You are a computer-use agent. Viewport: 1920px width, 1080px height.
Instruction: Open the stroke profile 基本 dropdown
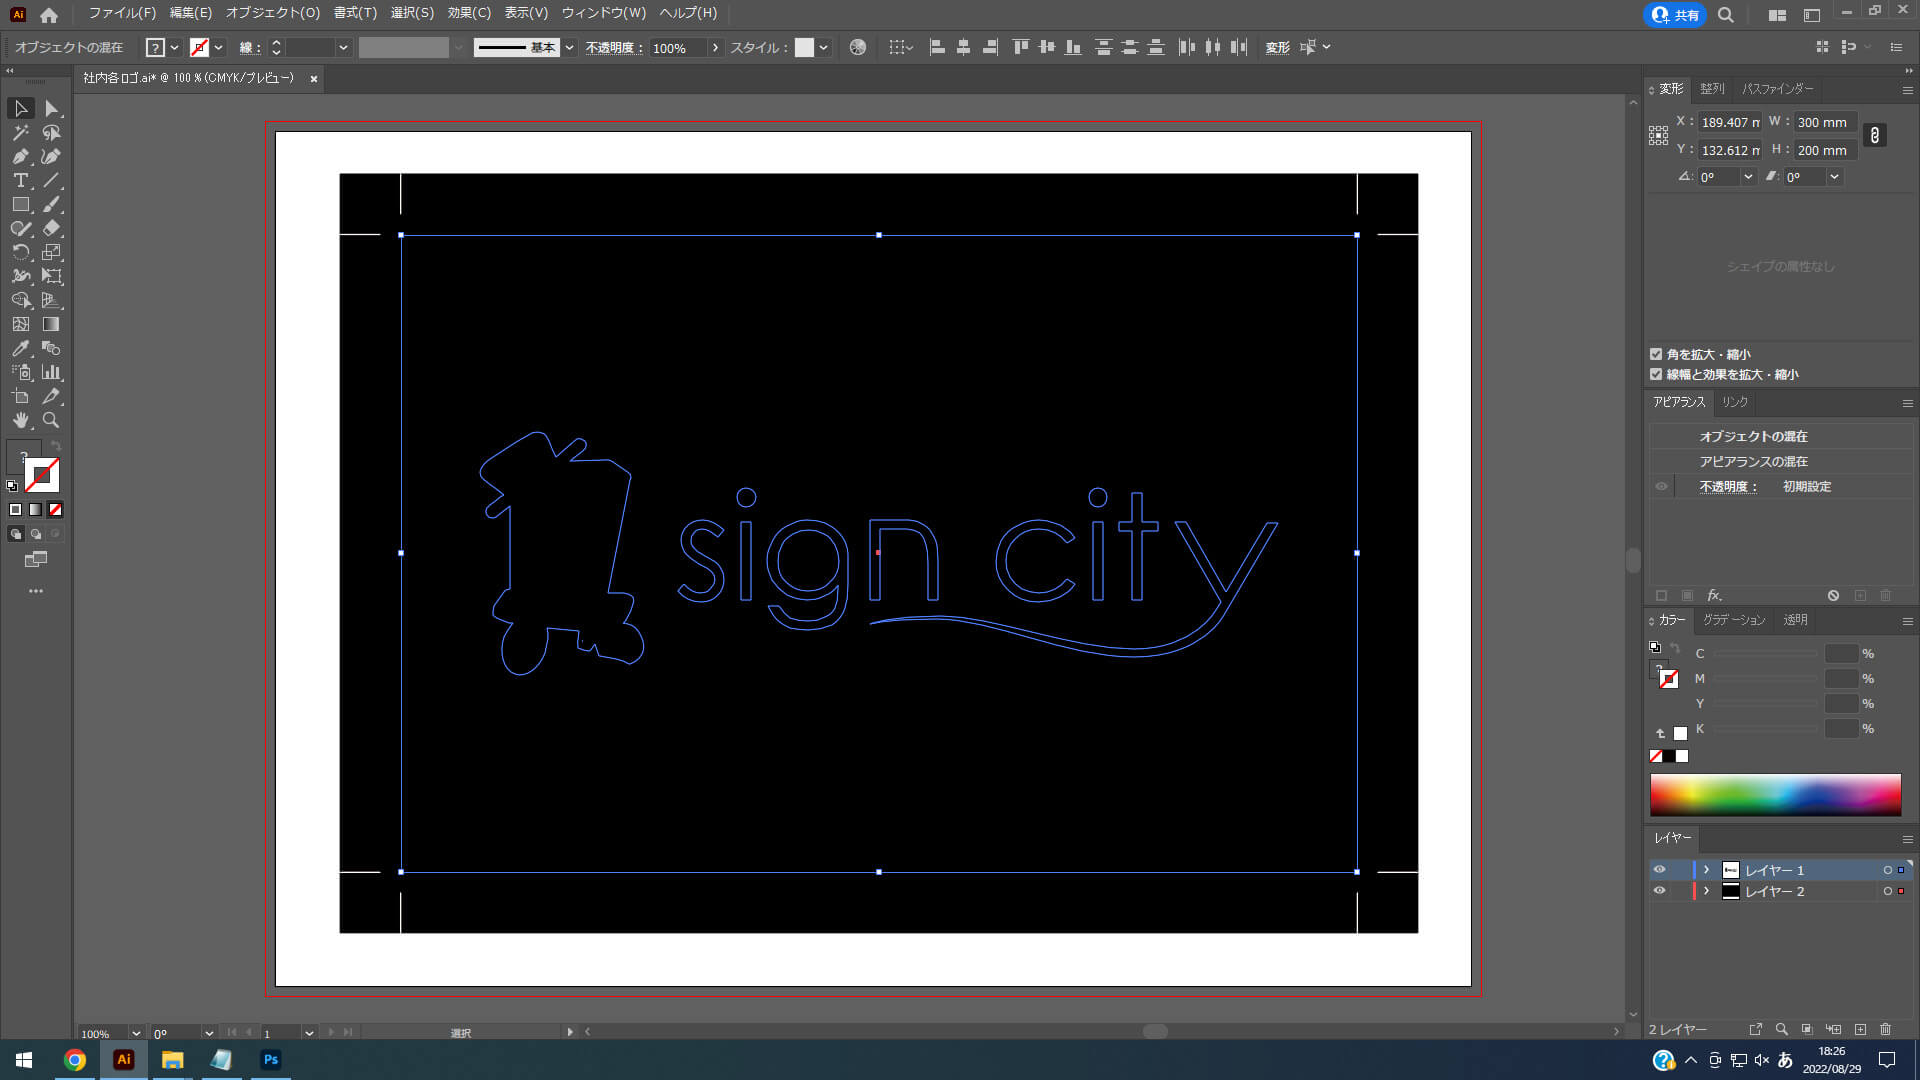(x=569, y=47)
